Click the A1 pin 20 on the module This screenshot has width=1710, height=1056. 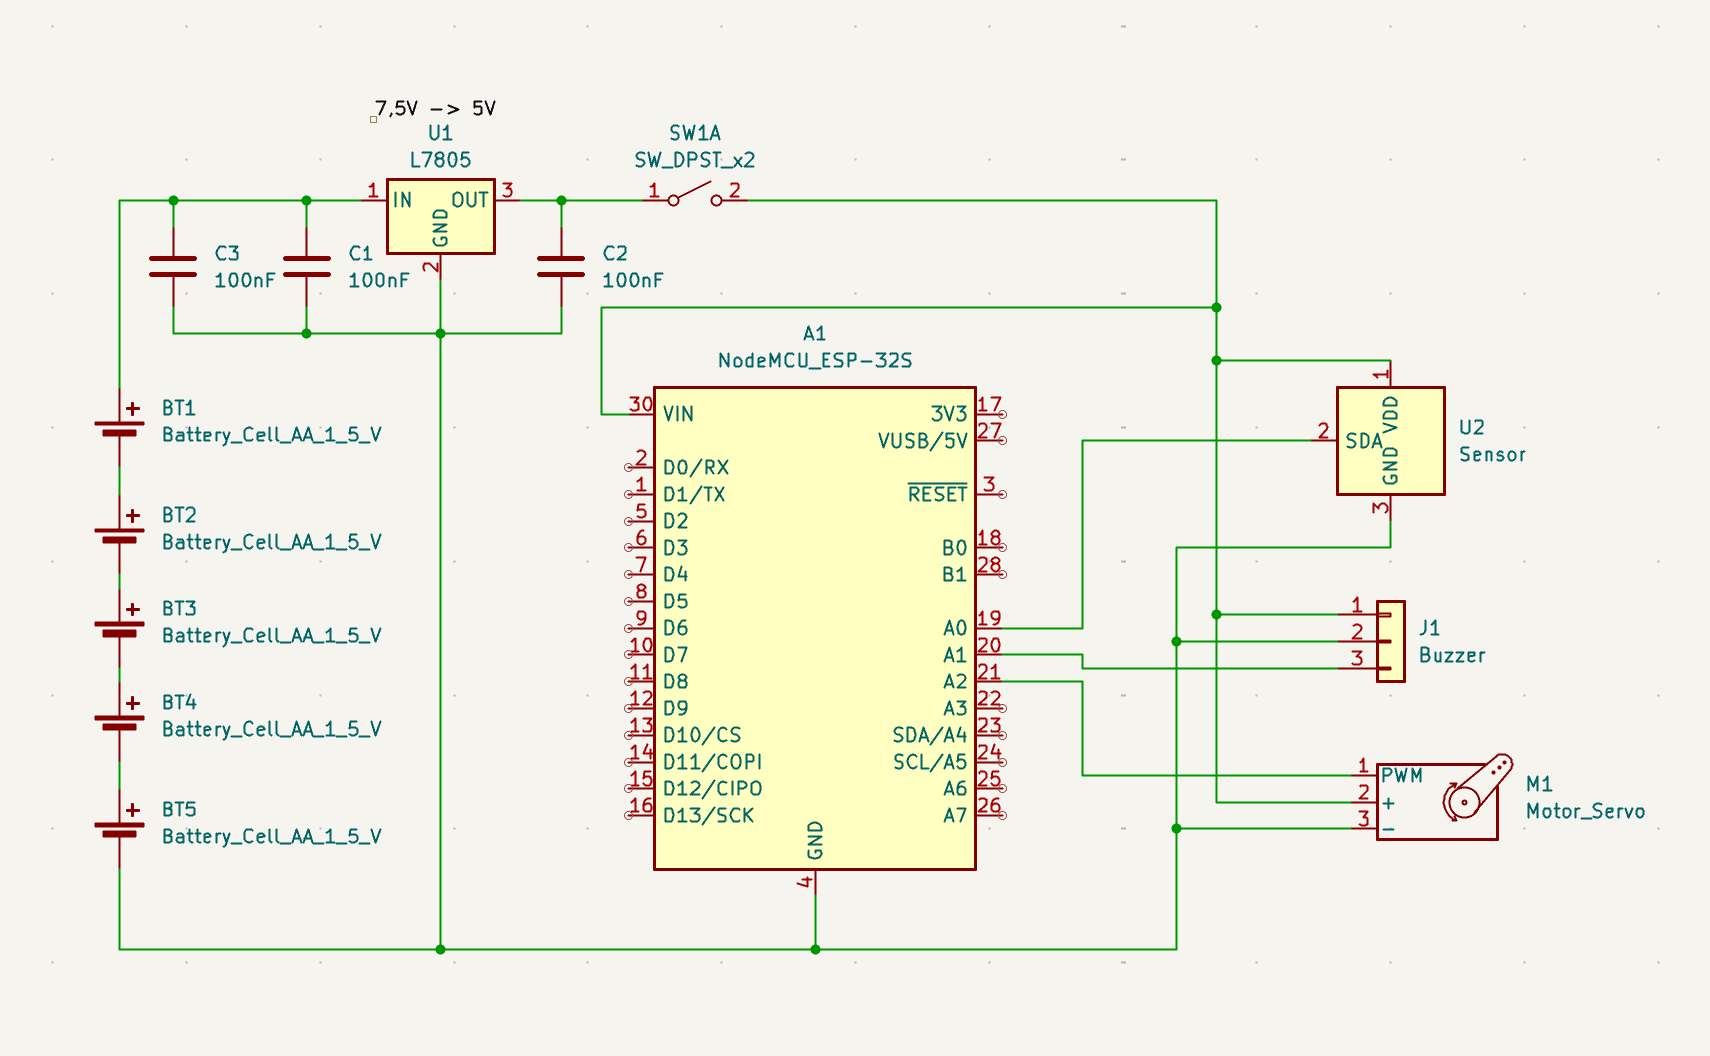(x=991, y=654)
